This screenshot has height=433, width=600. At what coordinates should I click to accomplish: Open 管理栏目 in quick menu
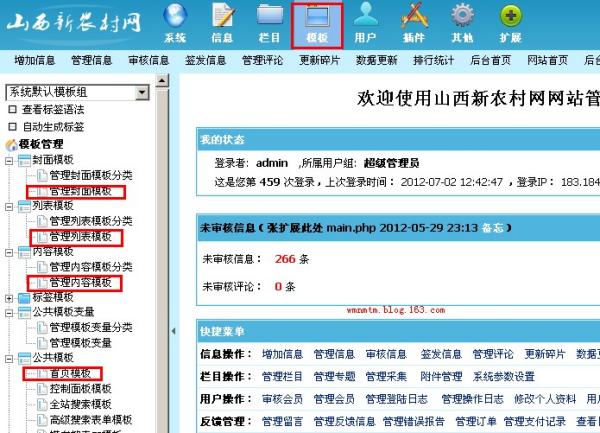click(282, 377)
